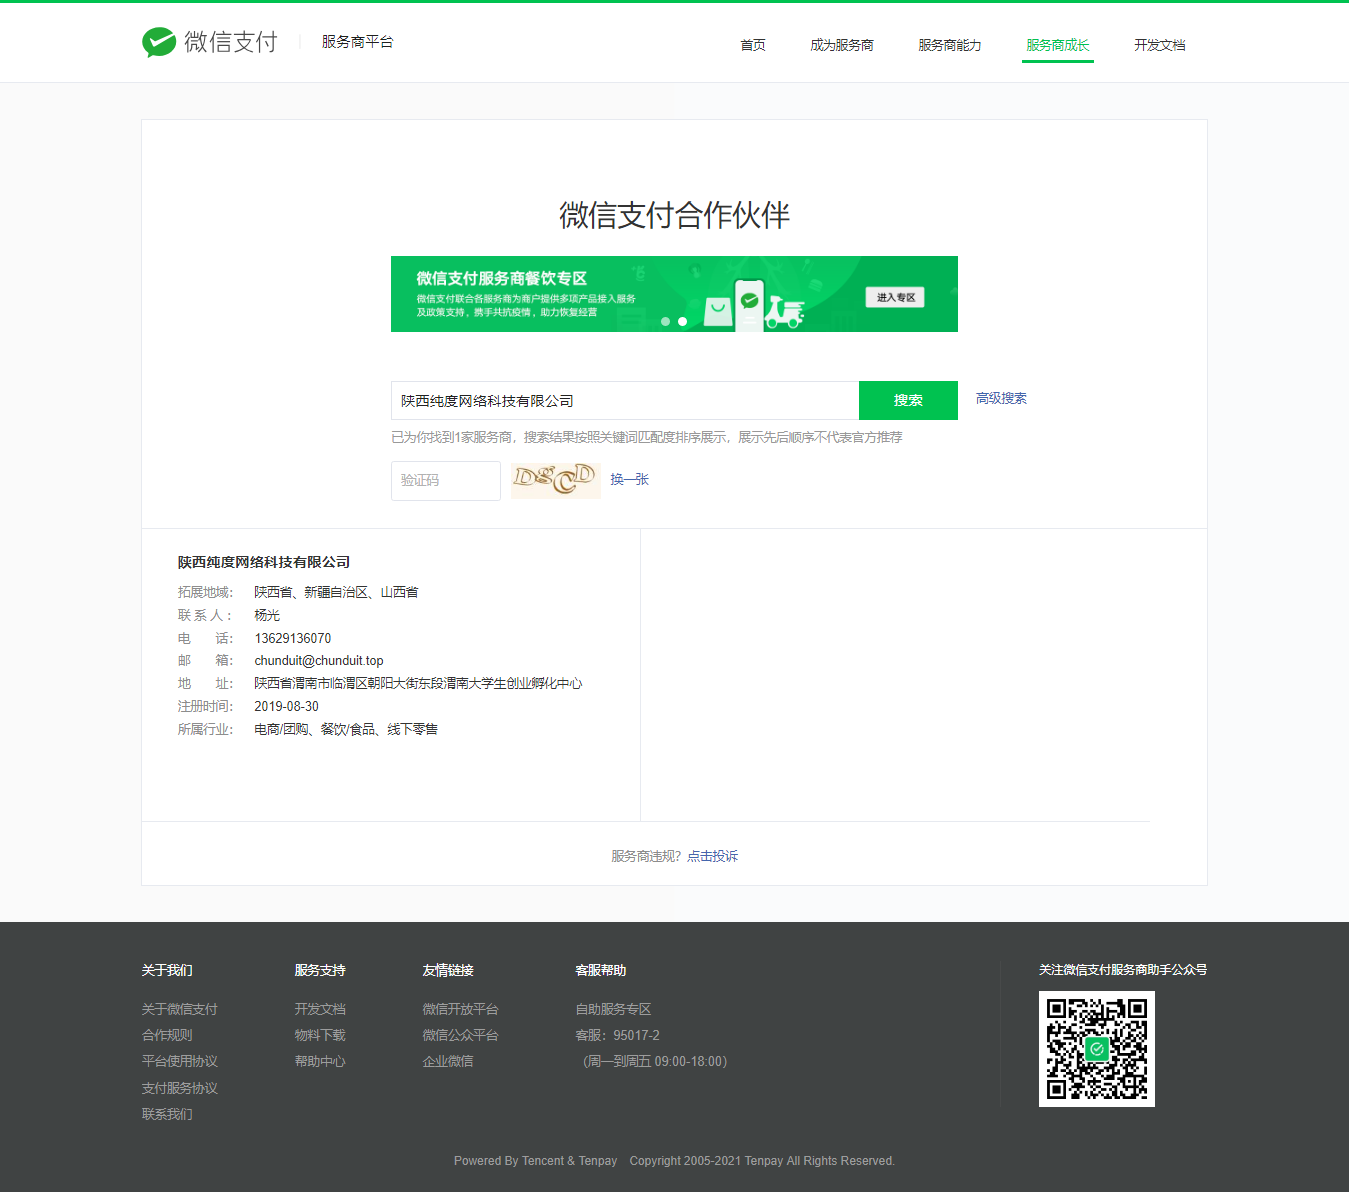Open the 帮助中心 footer link

(x=320, y=1061)
